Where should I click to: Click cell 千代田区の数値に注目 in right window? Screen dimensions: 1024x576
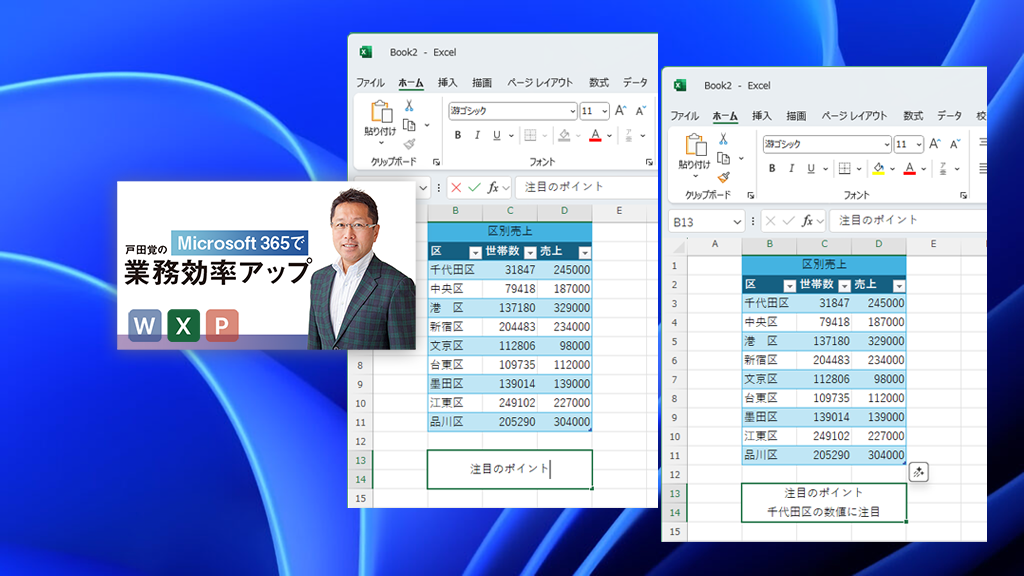pyautogui.click(x=824, y=512)
